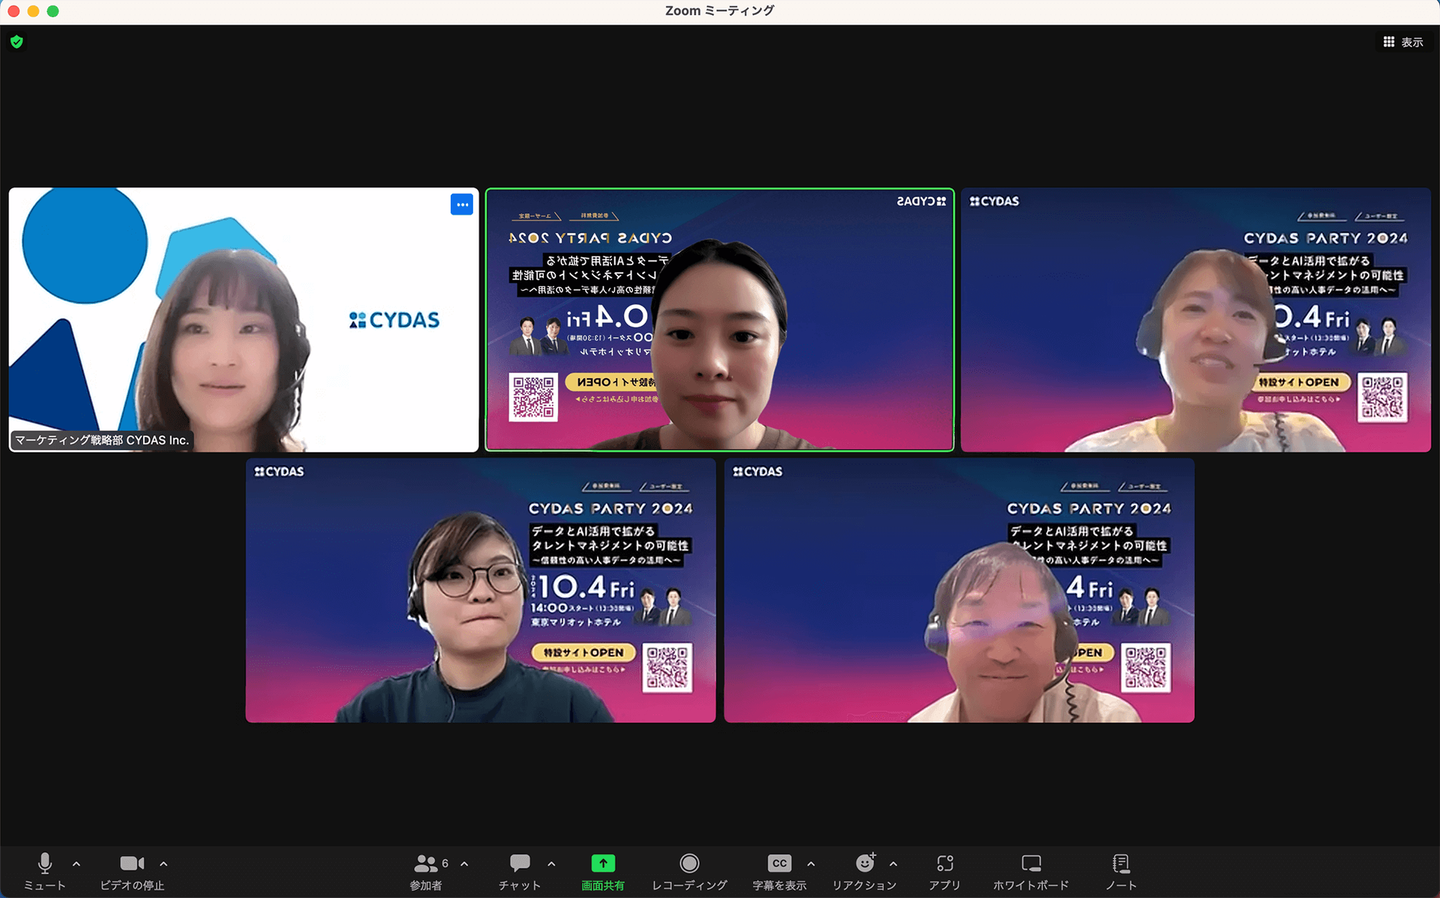Open the Notes tool

click(1121, 870)
